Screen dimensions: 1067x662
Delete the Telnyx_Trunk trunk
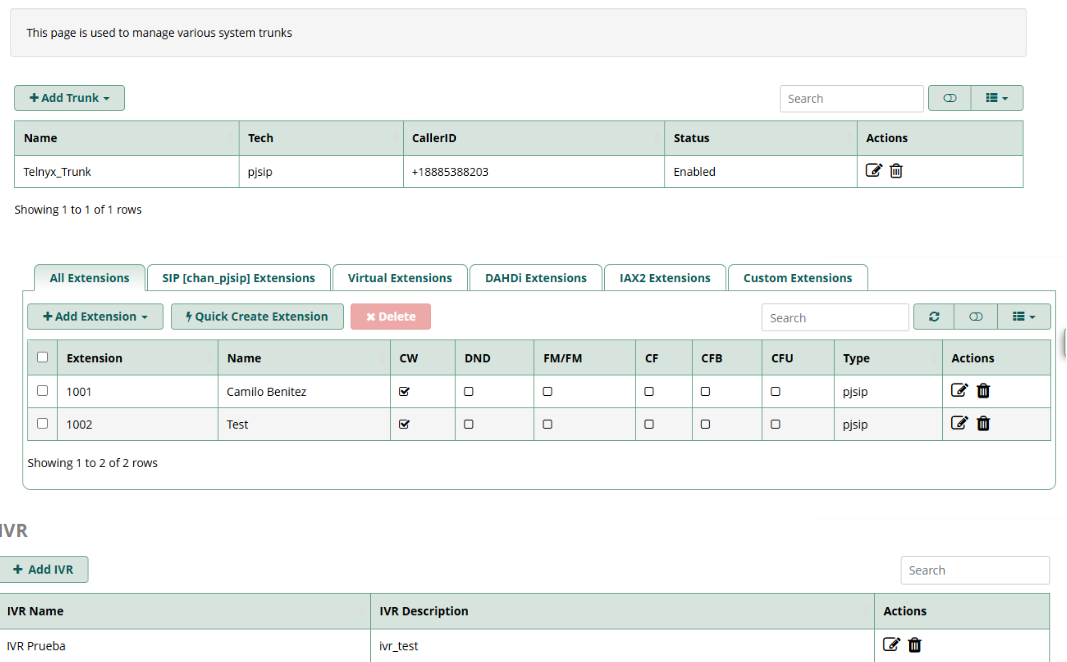tap(896, 171)
